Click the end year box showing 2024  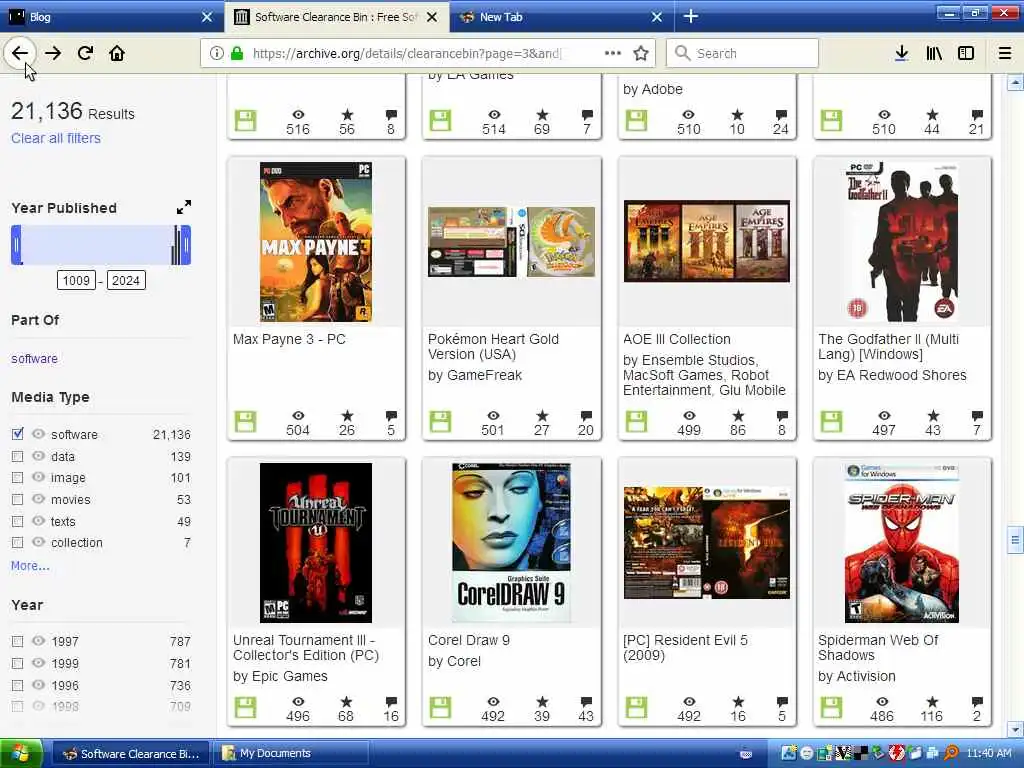(x=126, y=280)
